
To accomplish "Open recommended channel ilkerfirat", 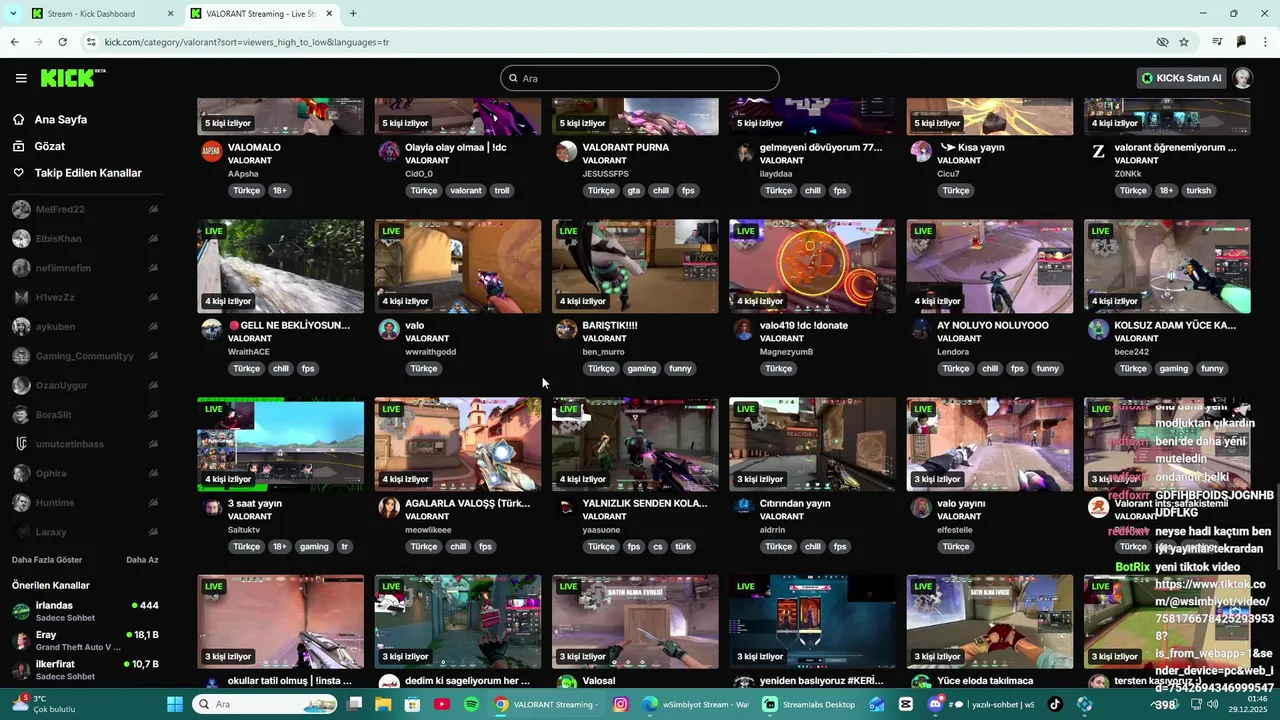I will (x=85, y=670).
